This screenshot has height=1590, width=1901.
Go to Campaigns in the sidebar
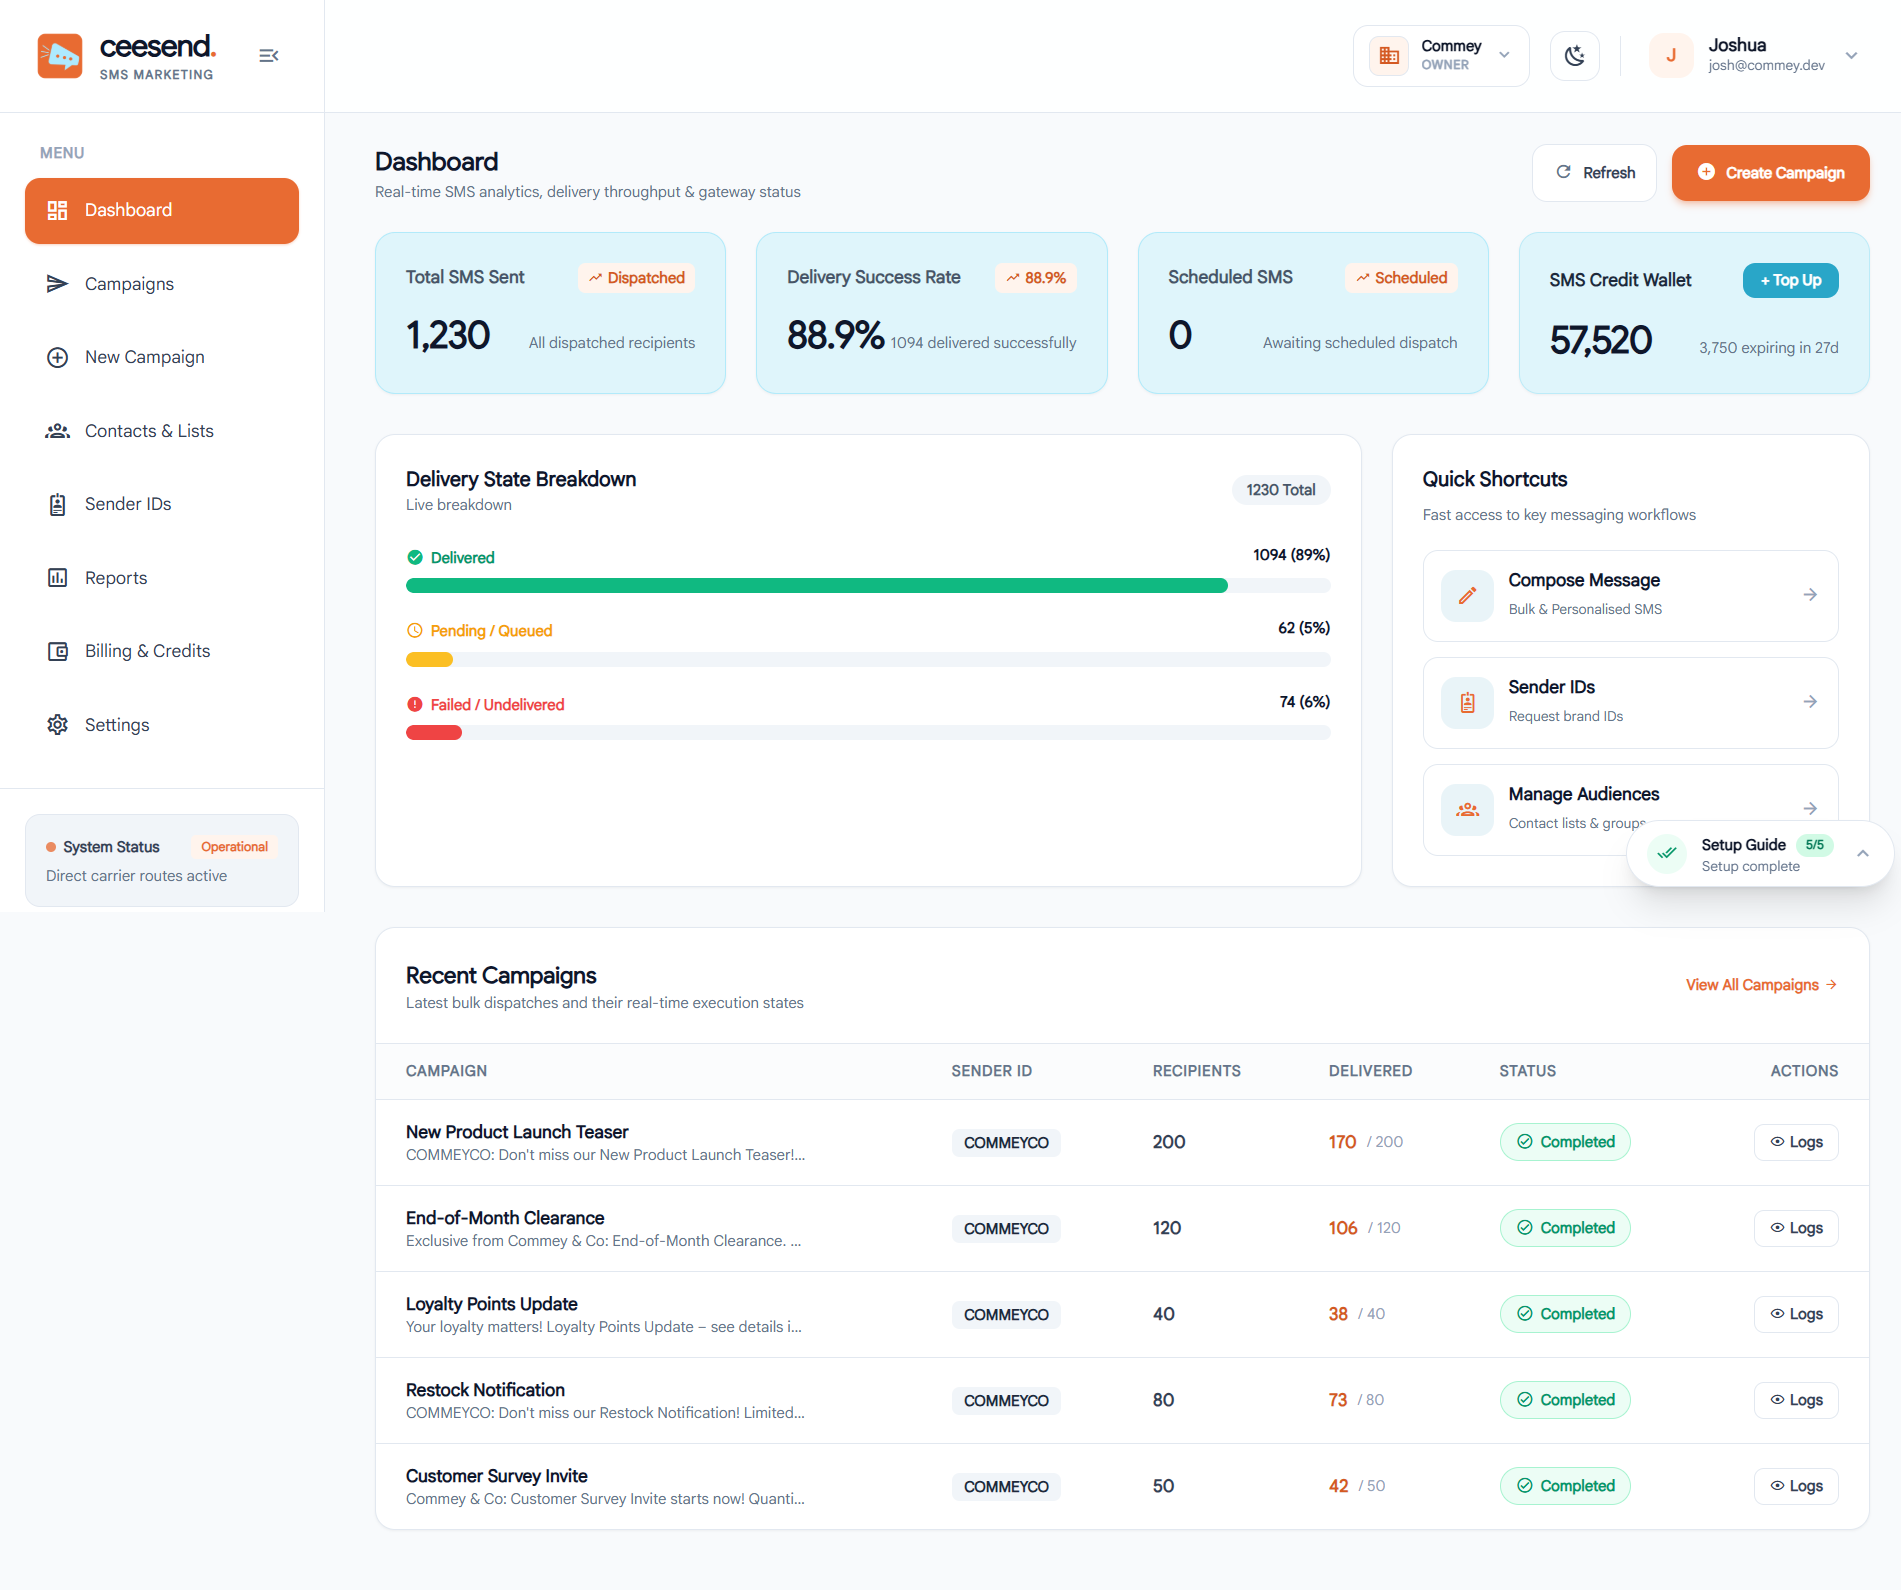tap(162, 284)
